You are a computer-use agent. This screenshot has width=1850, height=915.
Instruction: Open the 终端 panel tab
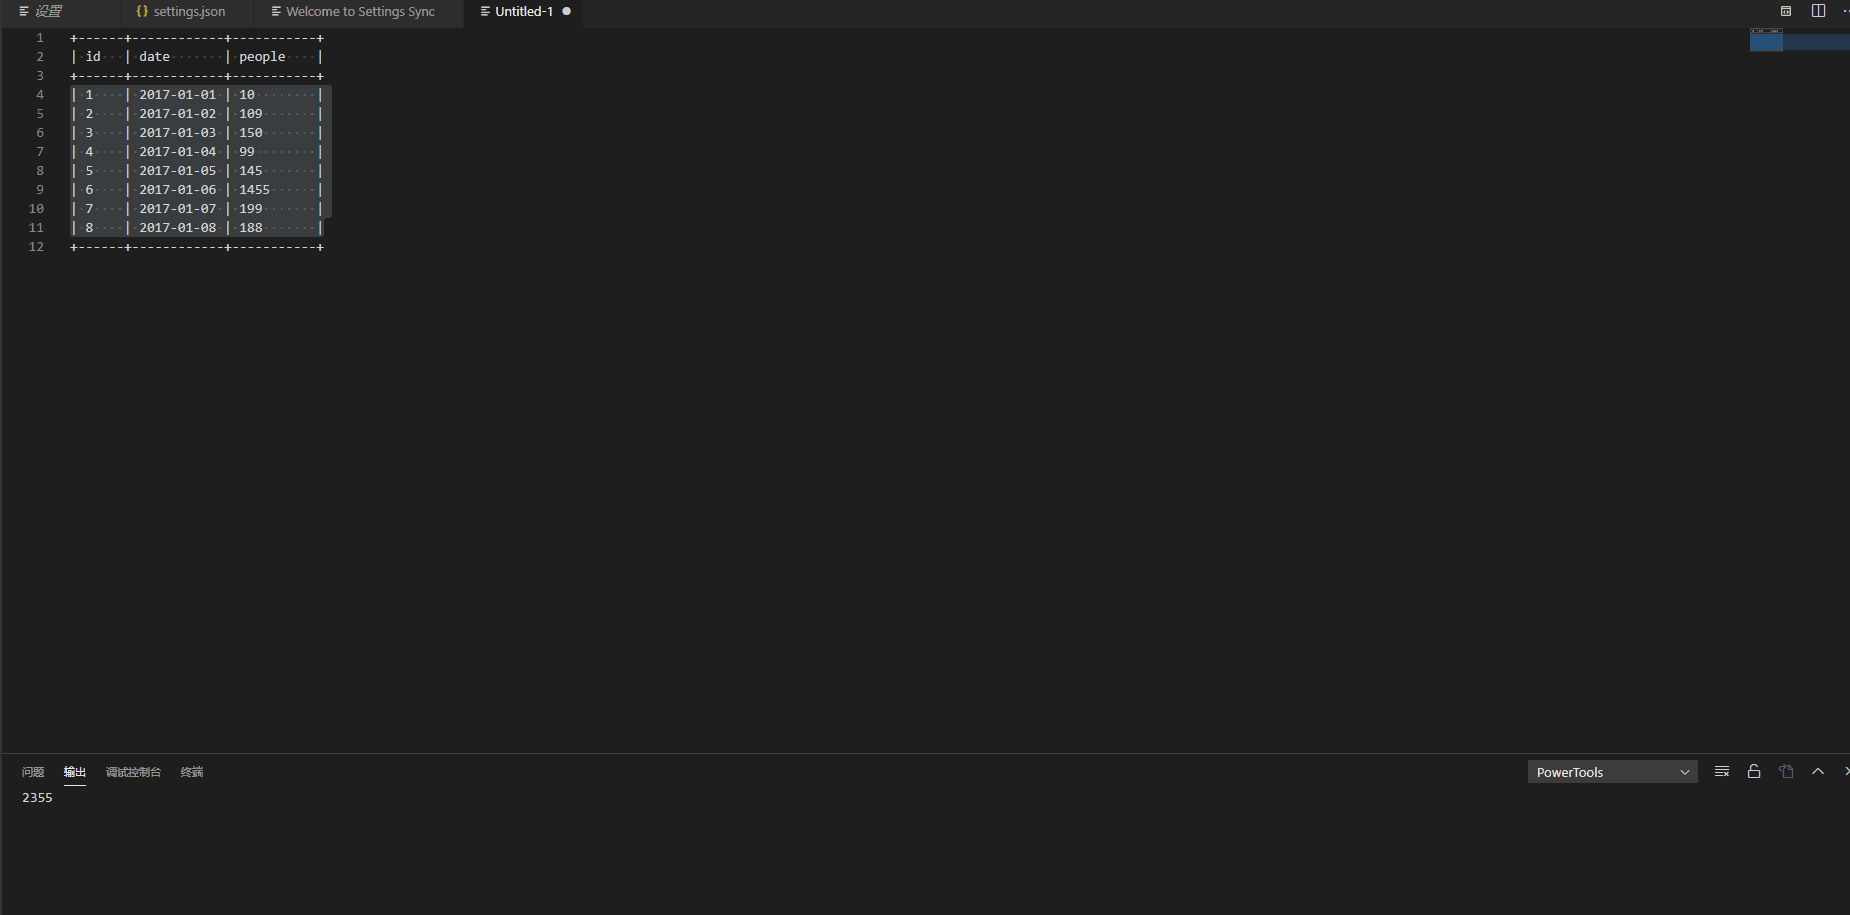click(x=192, y=772)
